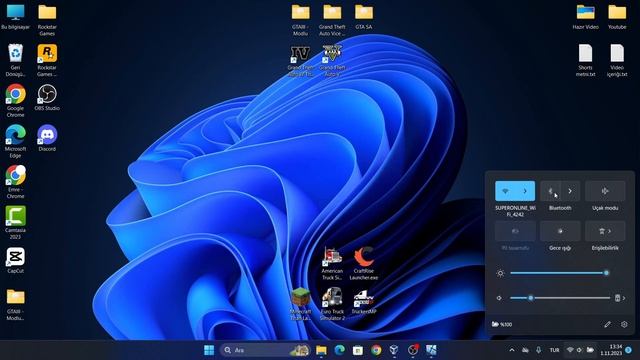The image size is (640, 360).
Task: Open the Erişilebilirlik accessibility tile
Action: (x=605, y=231)
